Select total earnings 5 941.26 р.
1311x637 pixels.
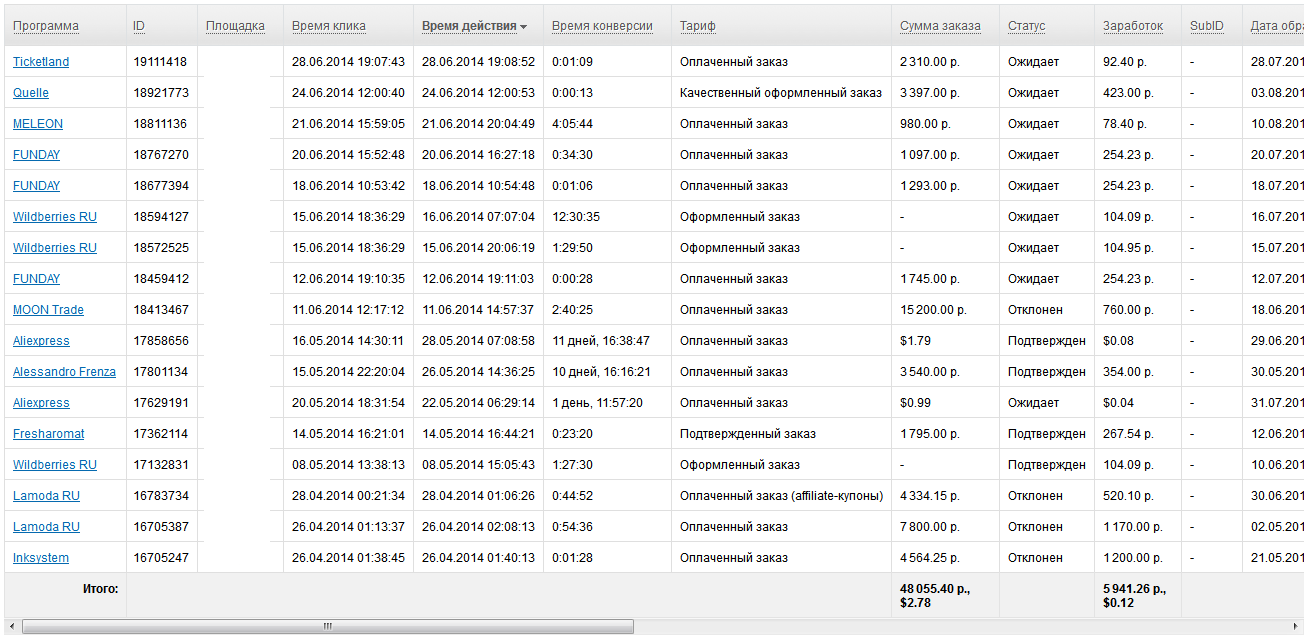pos(1136,589)
